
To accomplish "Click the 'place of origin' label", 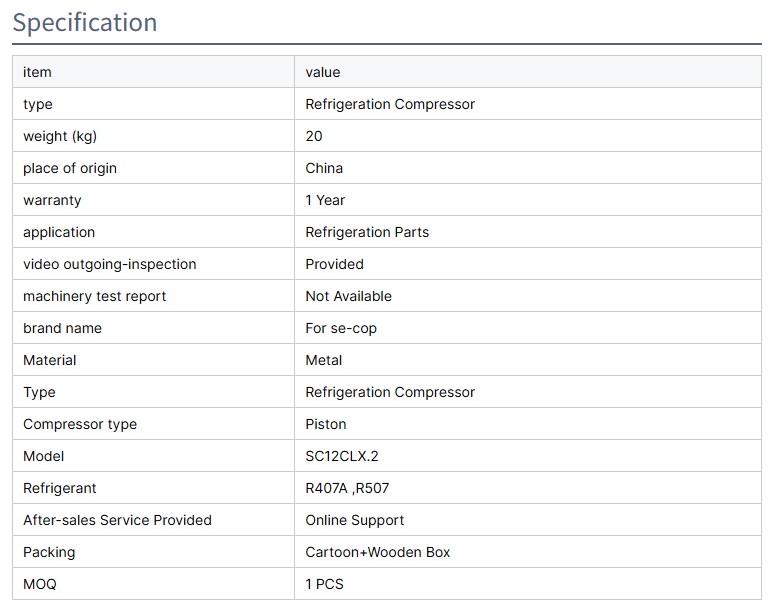I will coord(70,168).
